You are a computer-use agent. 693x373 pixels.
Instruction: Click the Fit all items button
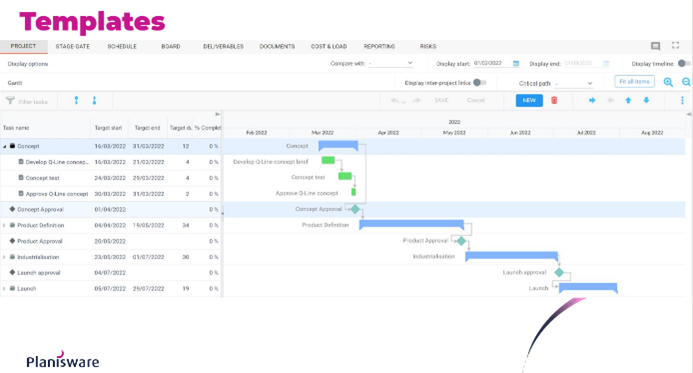[x=634, y=82]
